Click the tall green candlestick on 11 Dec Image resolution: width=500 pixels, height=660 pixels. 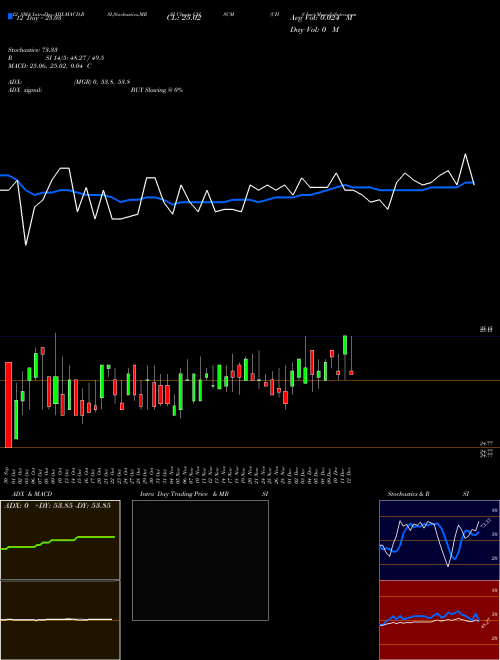coord(345,345)
